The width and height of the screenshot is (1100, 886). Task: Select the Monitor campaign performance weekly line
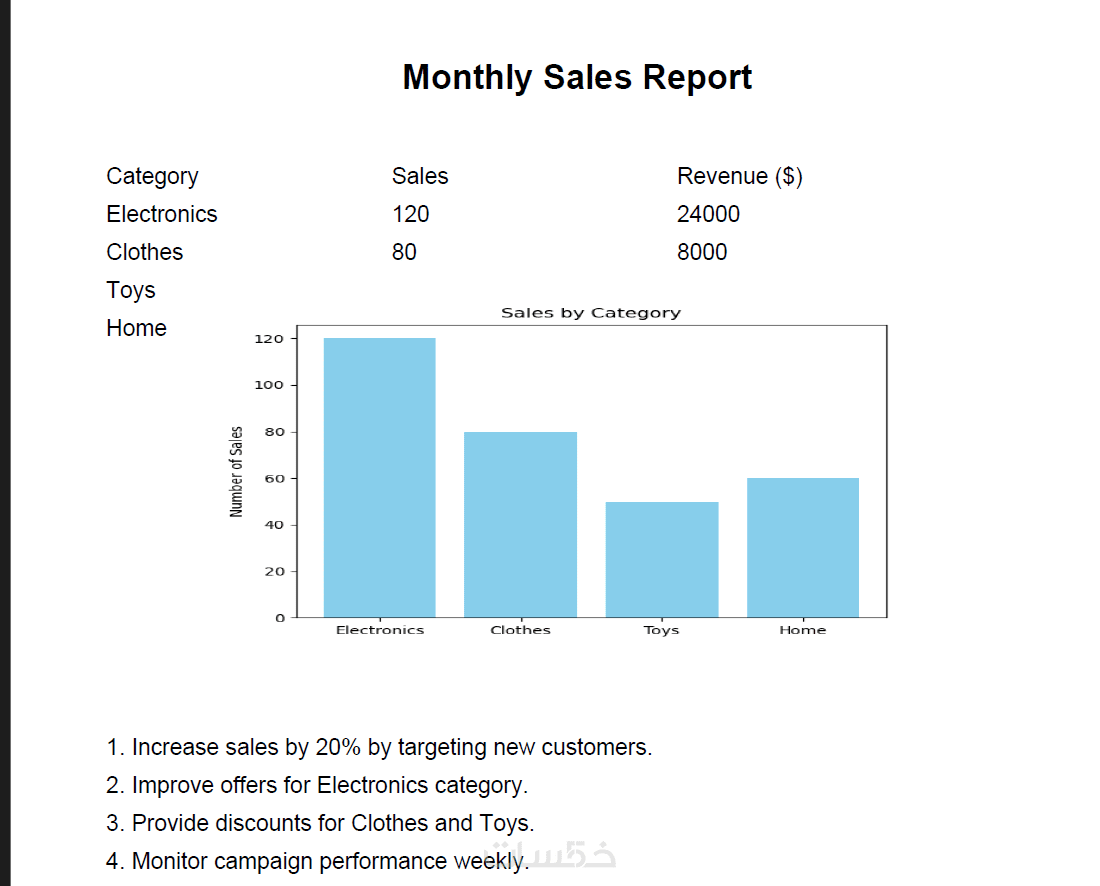317,861
